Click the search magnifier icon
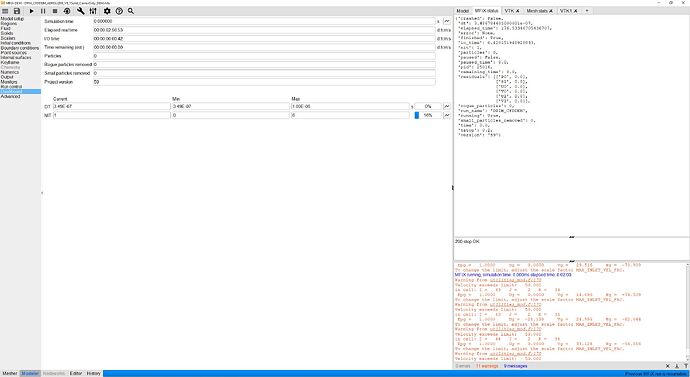Image resolution: width=690 pixels, height=377 pixels. pos(131,11)
